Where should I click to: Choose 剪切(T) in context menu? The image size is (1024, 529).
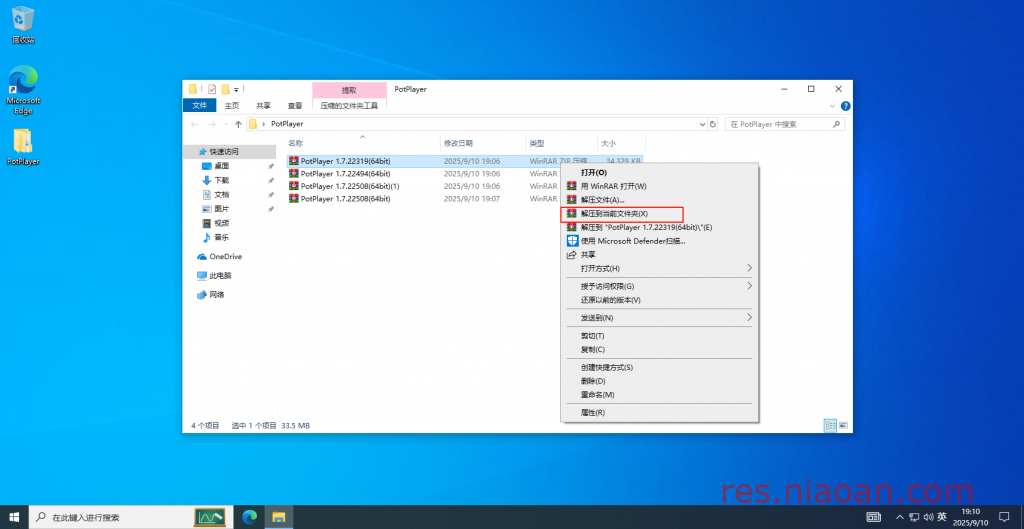point(660,336)
